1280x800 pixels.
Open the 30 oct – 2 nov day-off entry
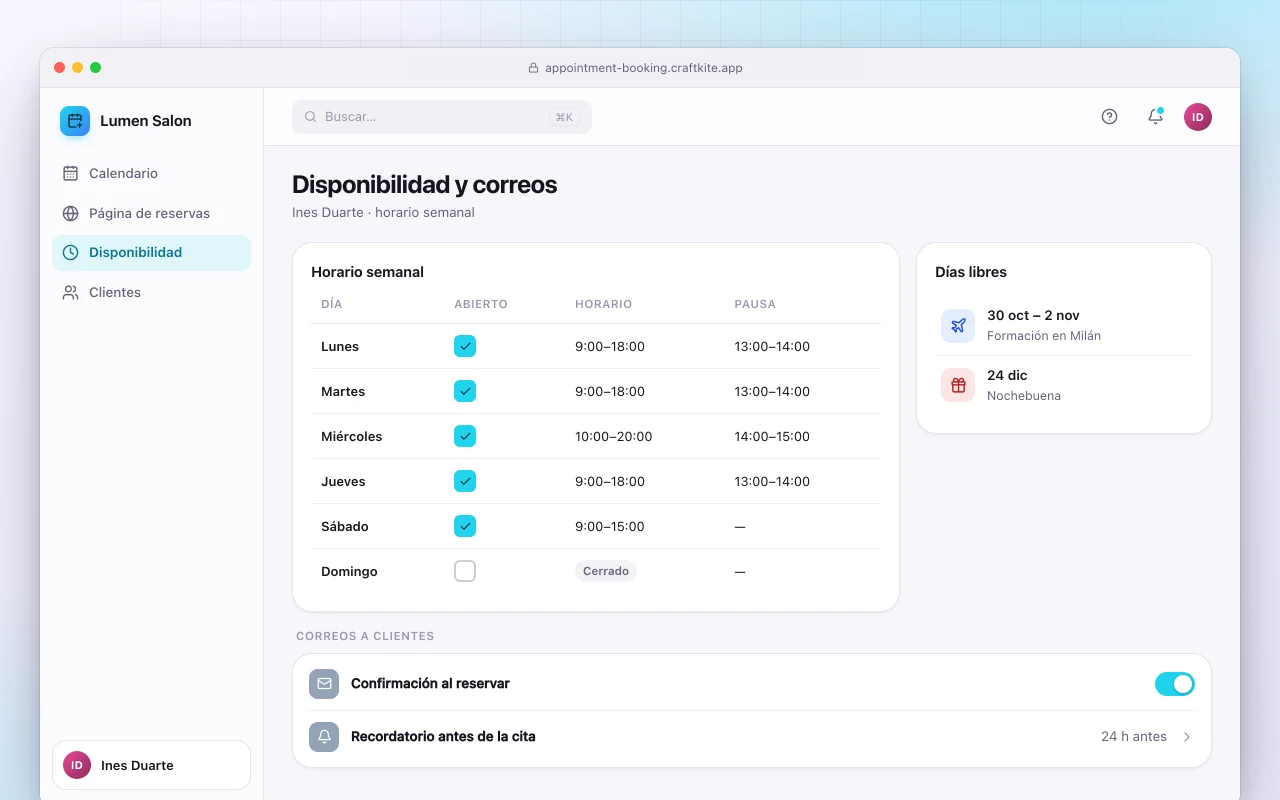tap(1064, 326)
